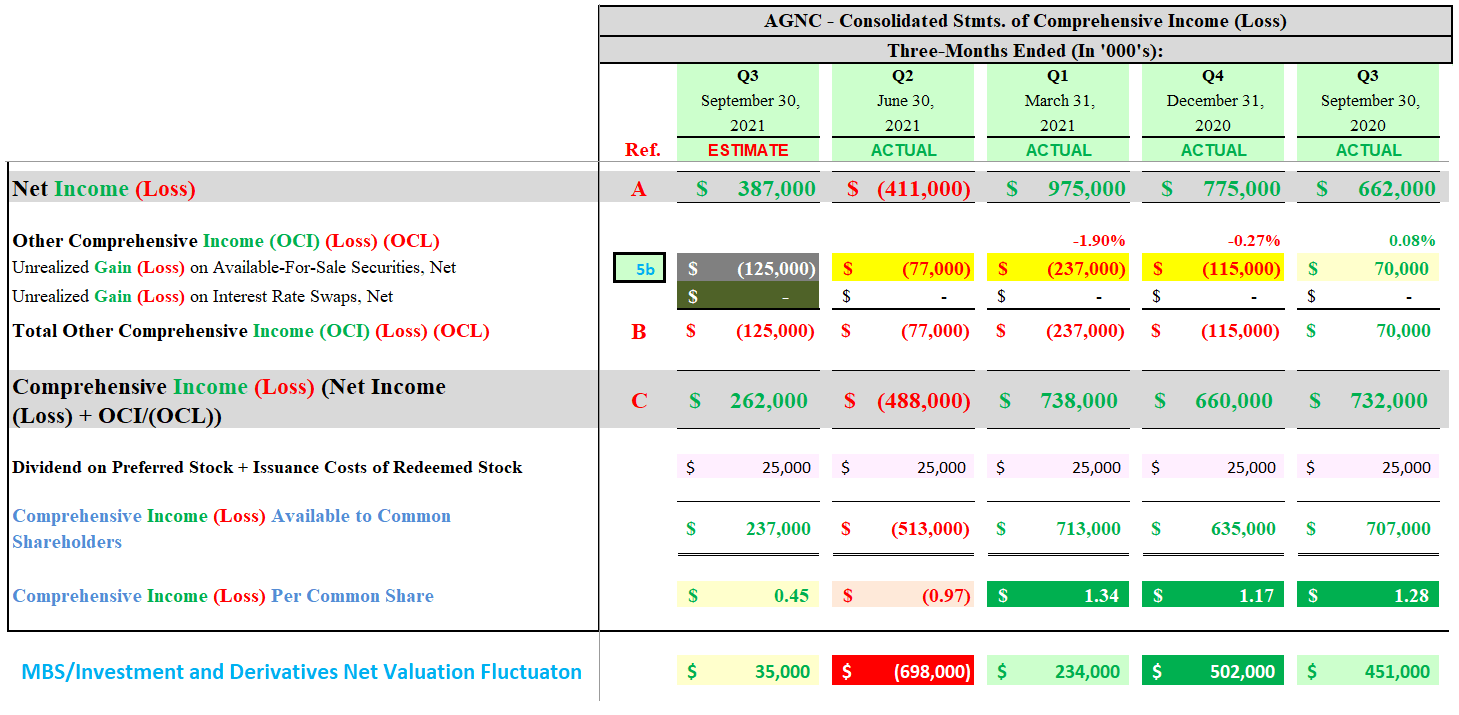Click the -1.90% percentage
The width and height of the screenshot is (1459, 715).
pos(1098,241)
